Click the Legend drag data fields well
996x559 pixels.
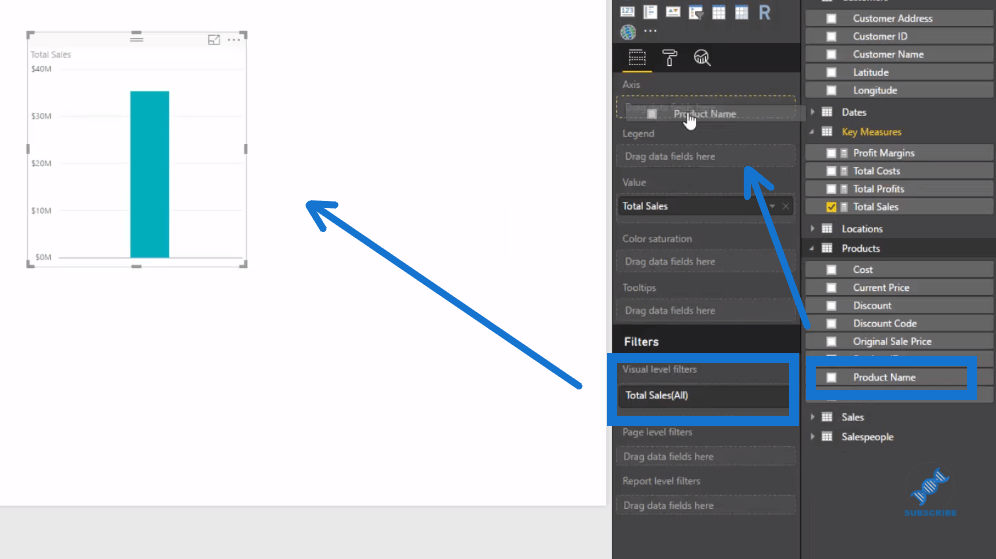[705, 156]
